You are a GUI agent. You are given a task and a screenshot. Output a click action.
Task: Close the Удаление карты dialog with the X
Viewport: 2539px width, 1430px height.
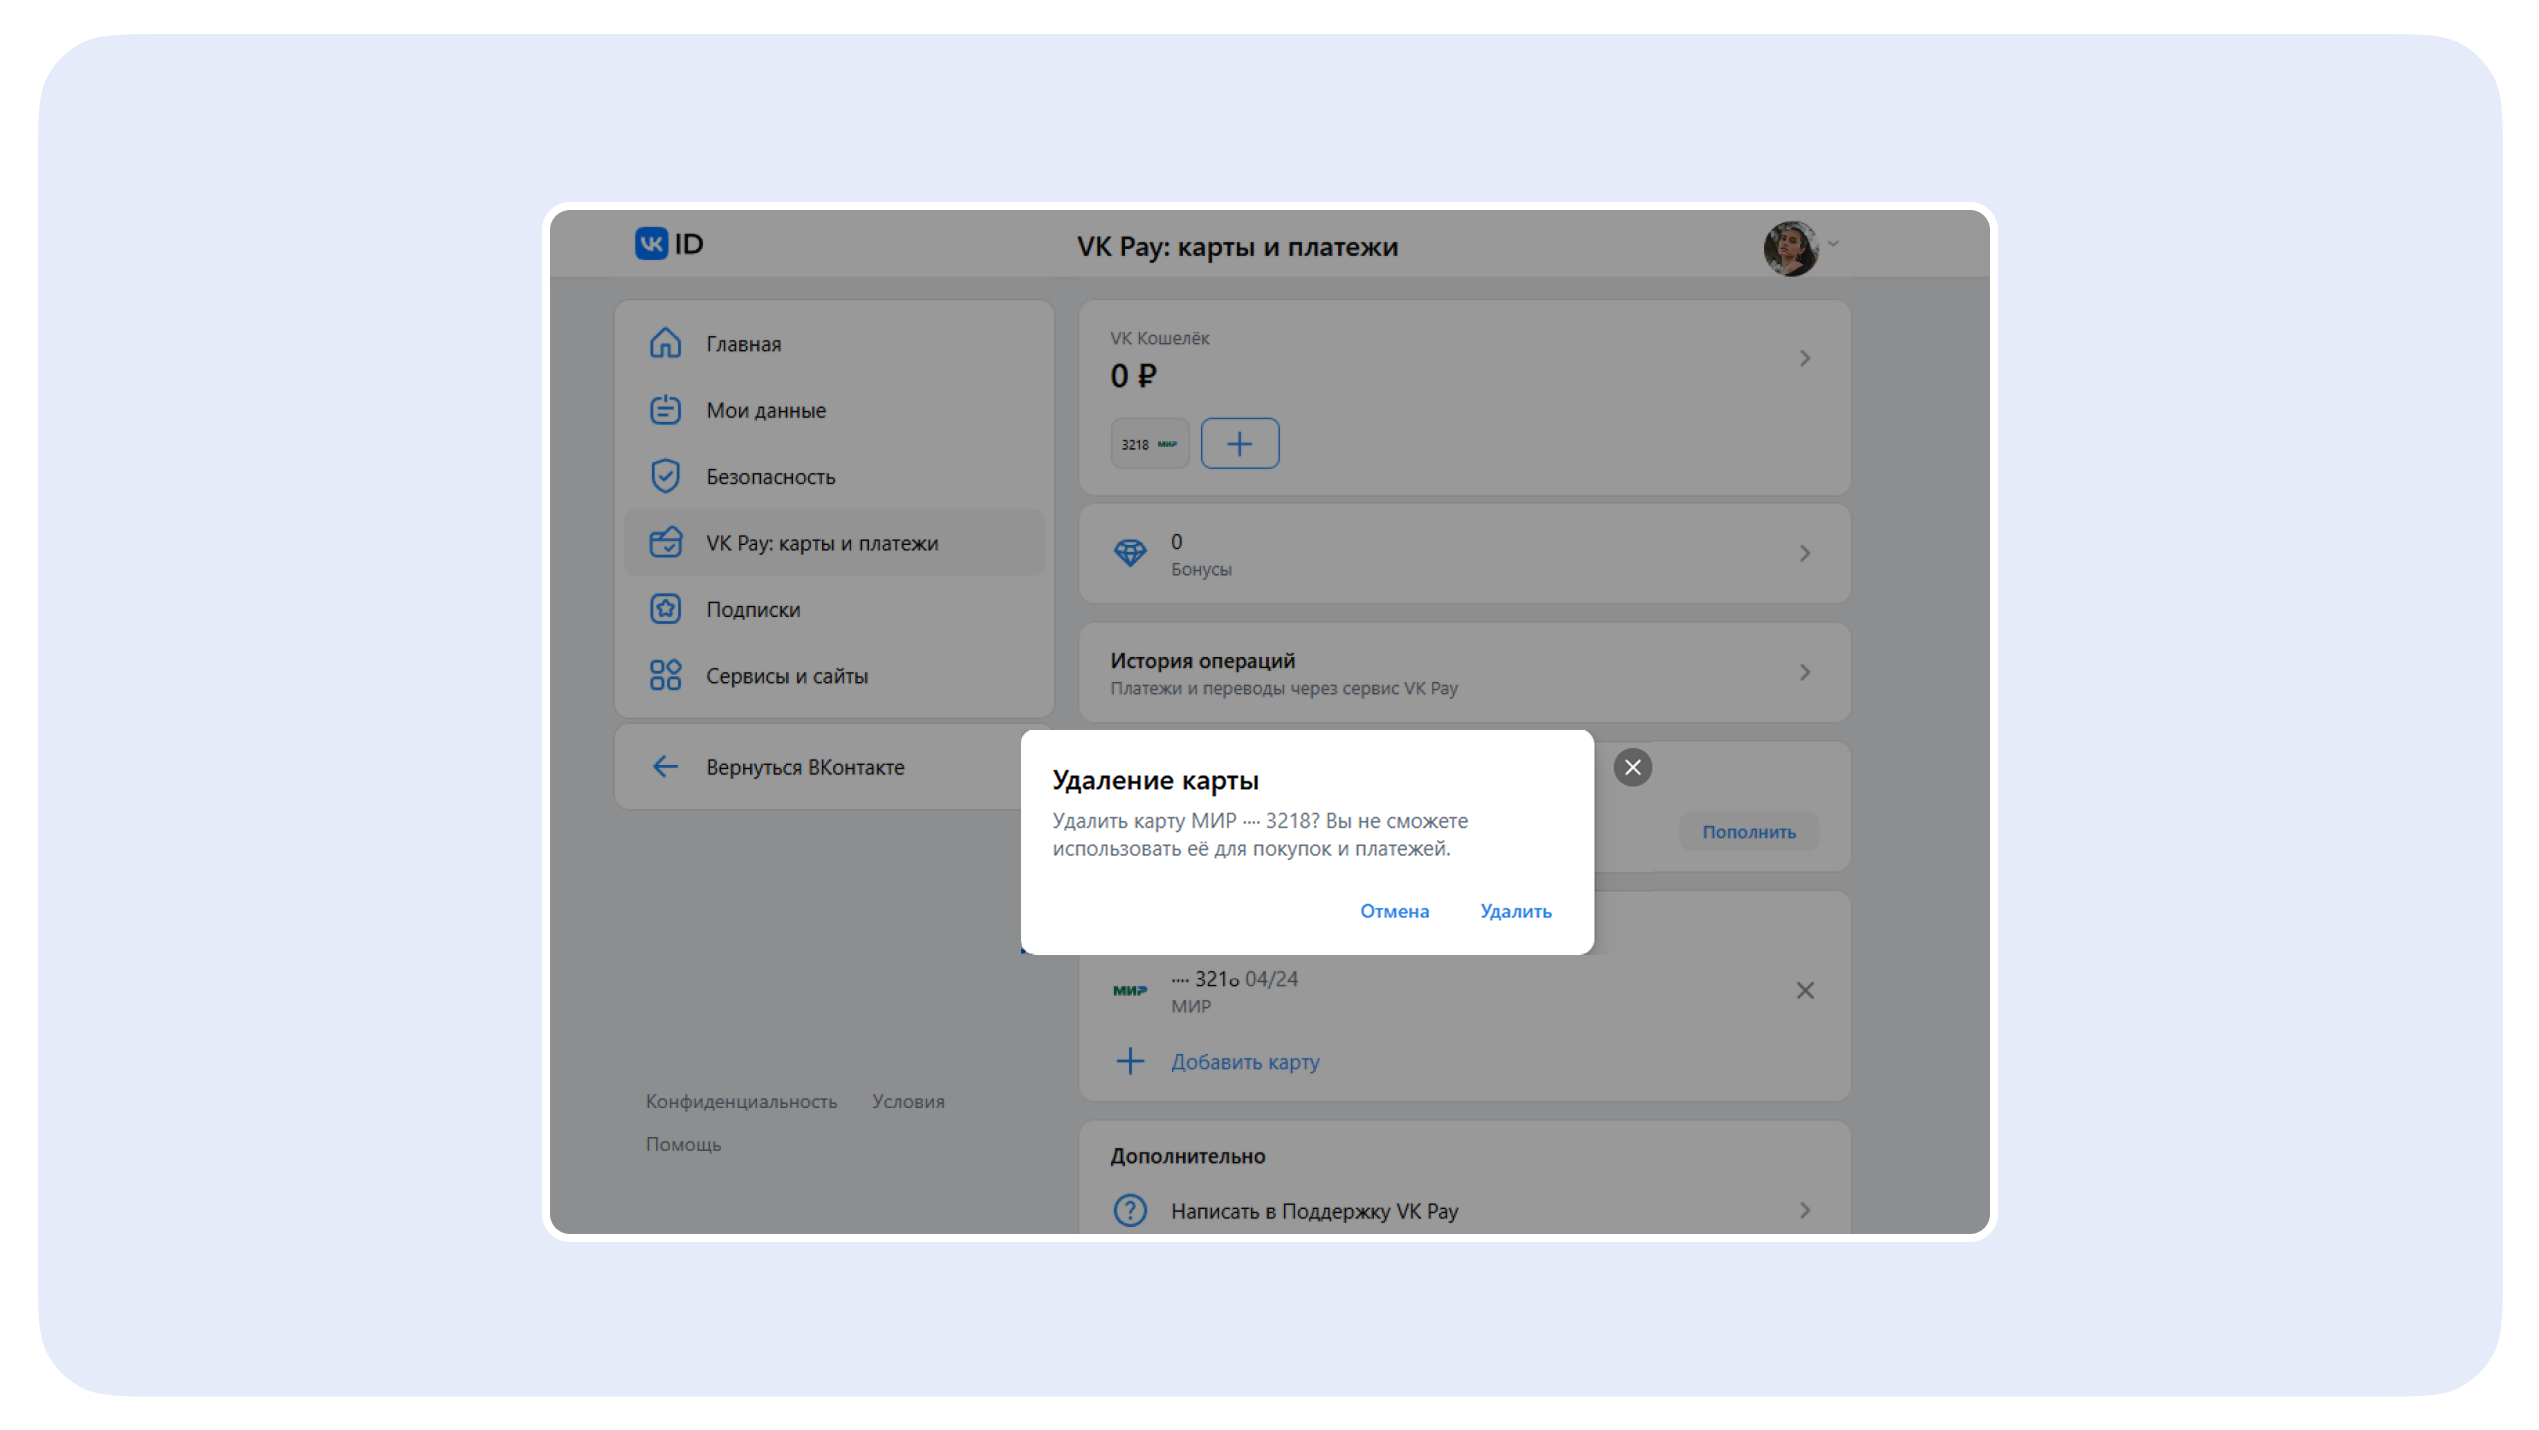[1632, 767]
